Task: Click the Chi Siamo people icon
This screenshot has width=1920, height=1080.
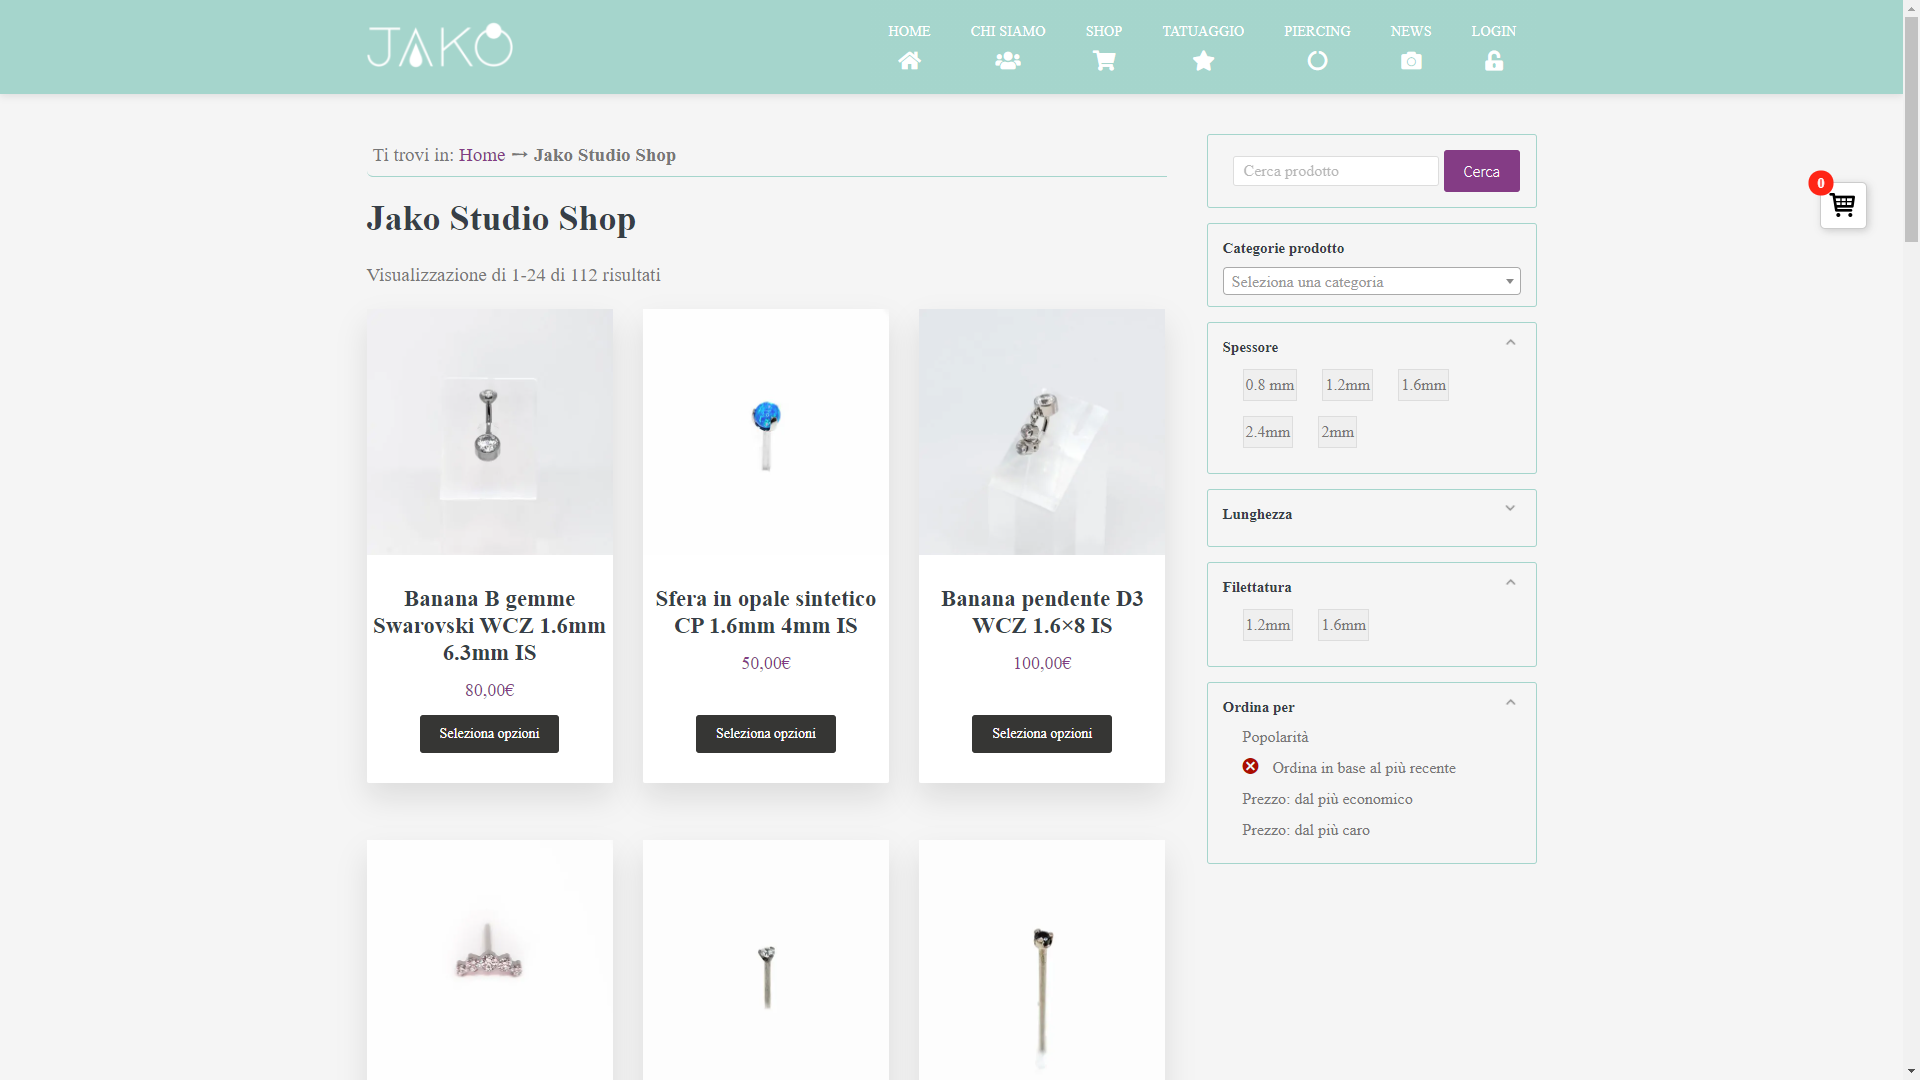Action: [1008, 61]
